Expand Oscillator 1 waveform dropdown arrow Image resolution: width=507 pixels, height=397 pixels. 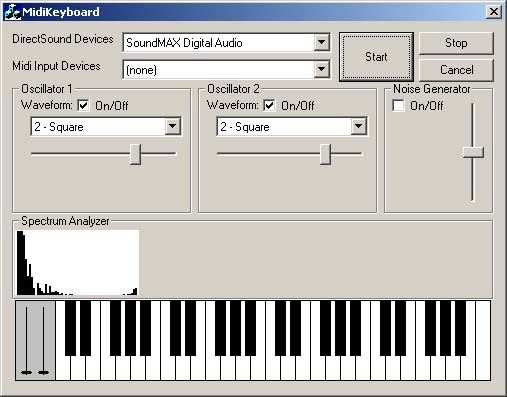[173, 126]
